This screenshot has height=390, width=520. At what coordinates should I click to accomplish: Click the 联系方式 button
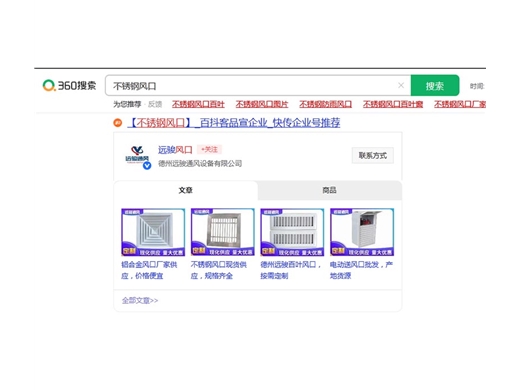pyautogui.click(x=373, y=155)
